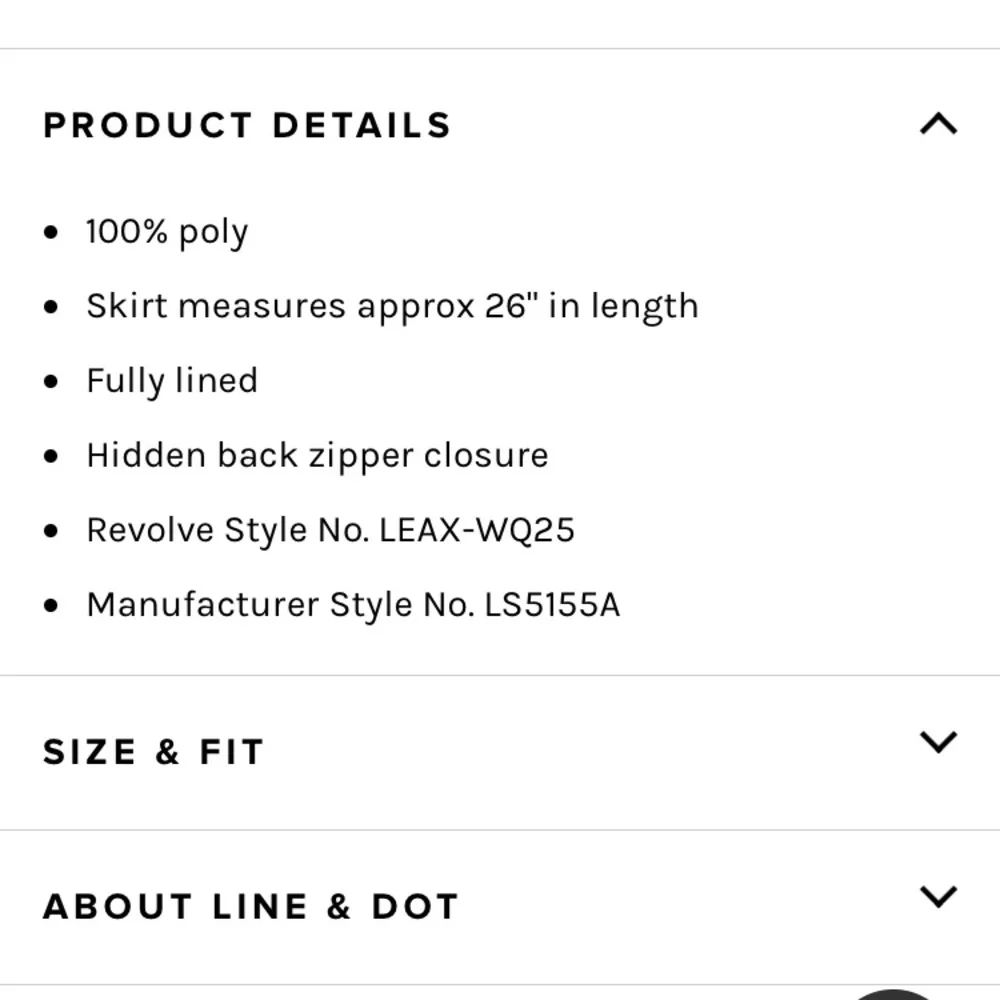
Task: Open the About Line & Dot heading
Action: (250, 907)
